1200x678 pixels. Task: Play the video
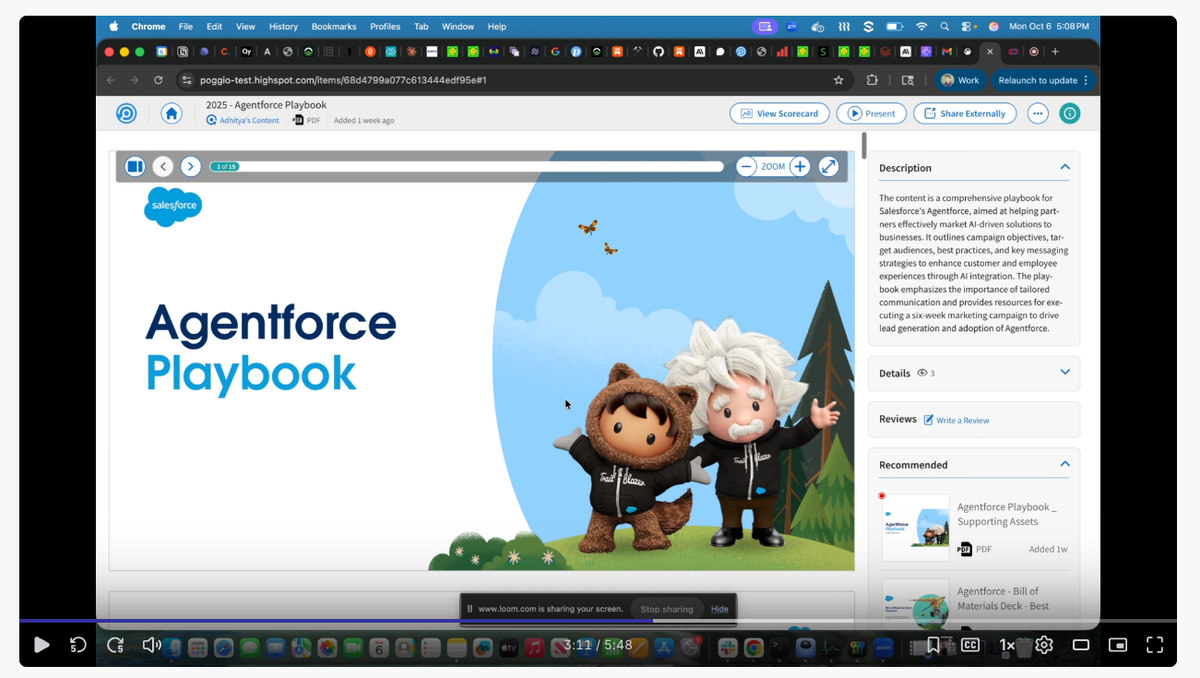(x=41, y=645)
